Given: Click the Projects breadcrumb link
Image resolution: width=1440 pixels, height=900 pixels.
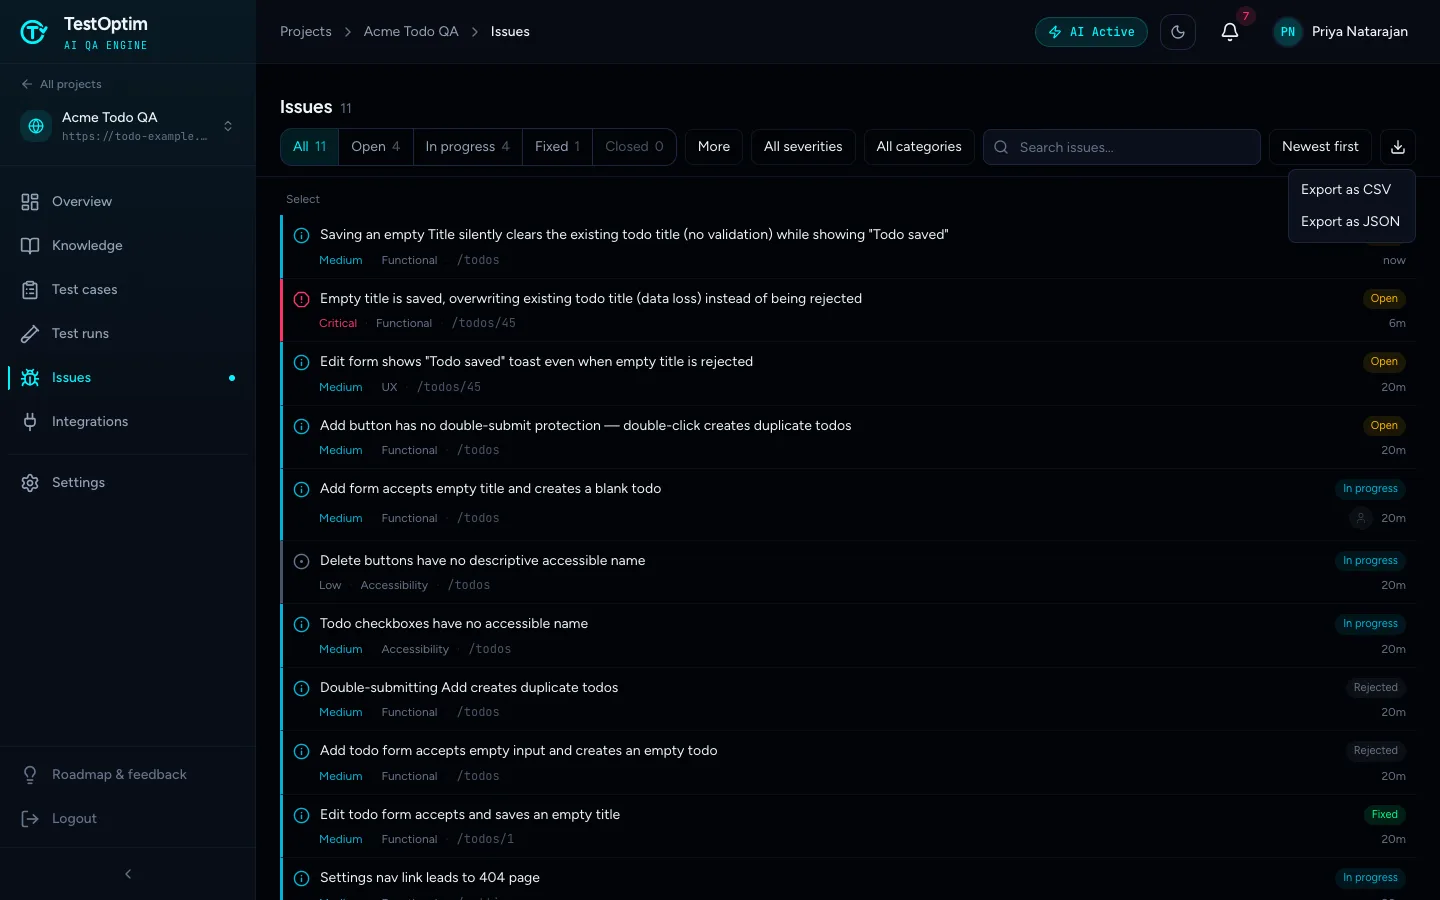Looking at the screenshot, I should click(306, 32).
